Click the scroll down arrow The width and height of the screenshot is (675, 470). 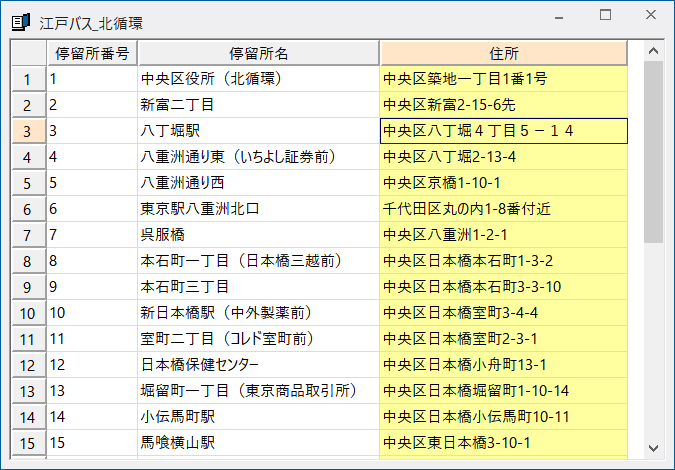coord(653,447)
